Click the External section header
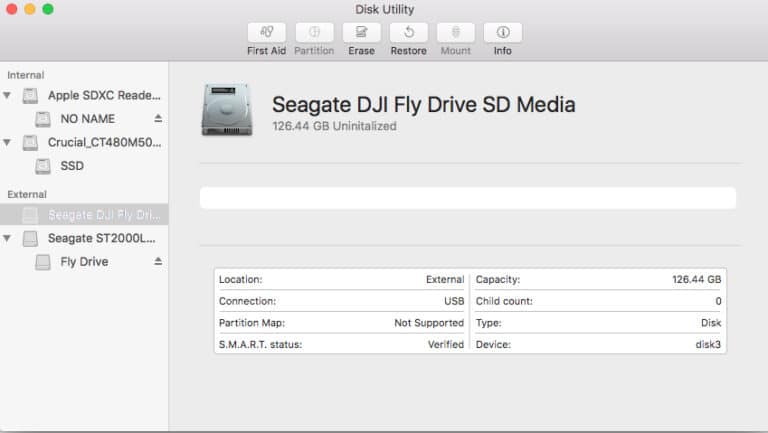The height and width of the screenshot is (433, 768). tap(27, 194)
